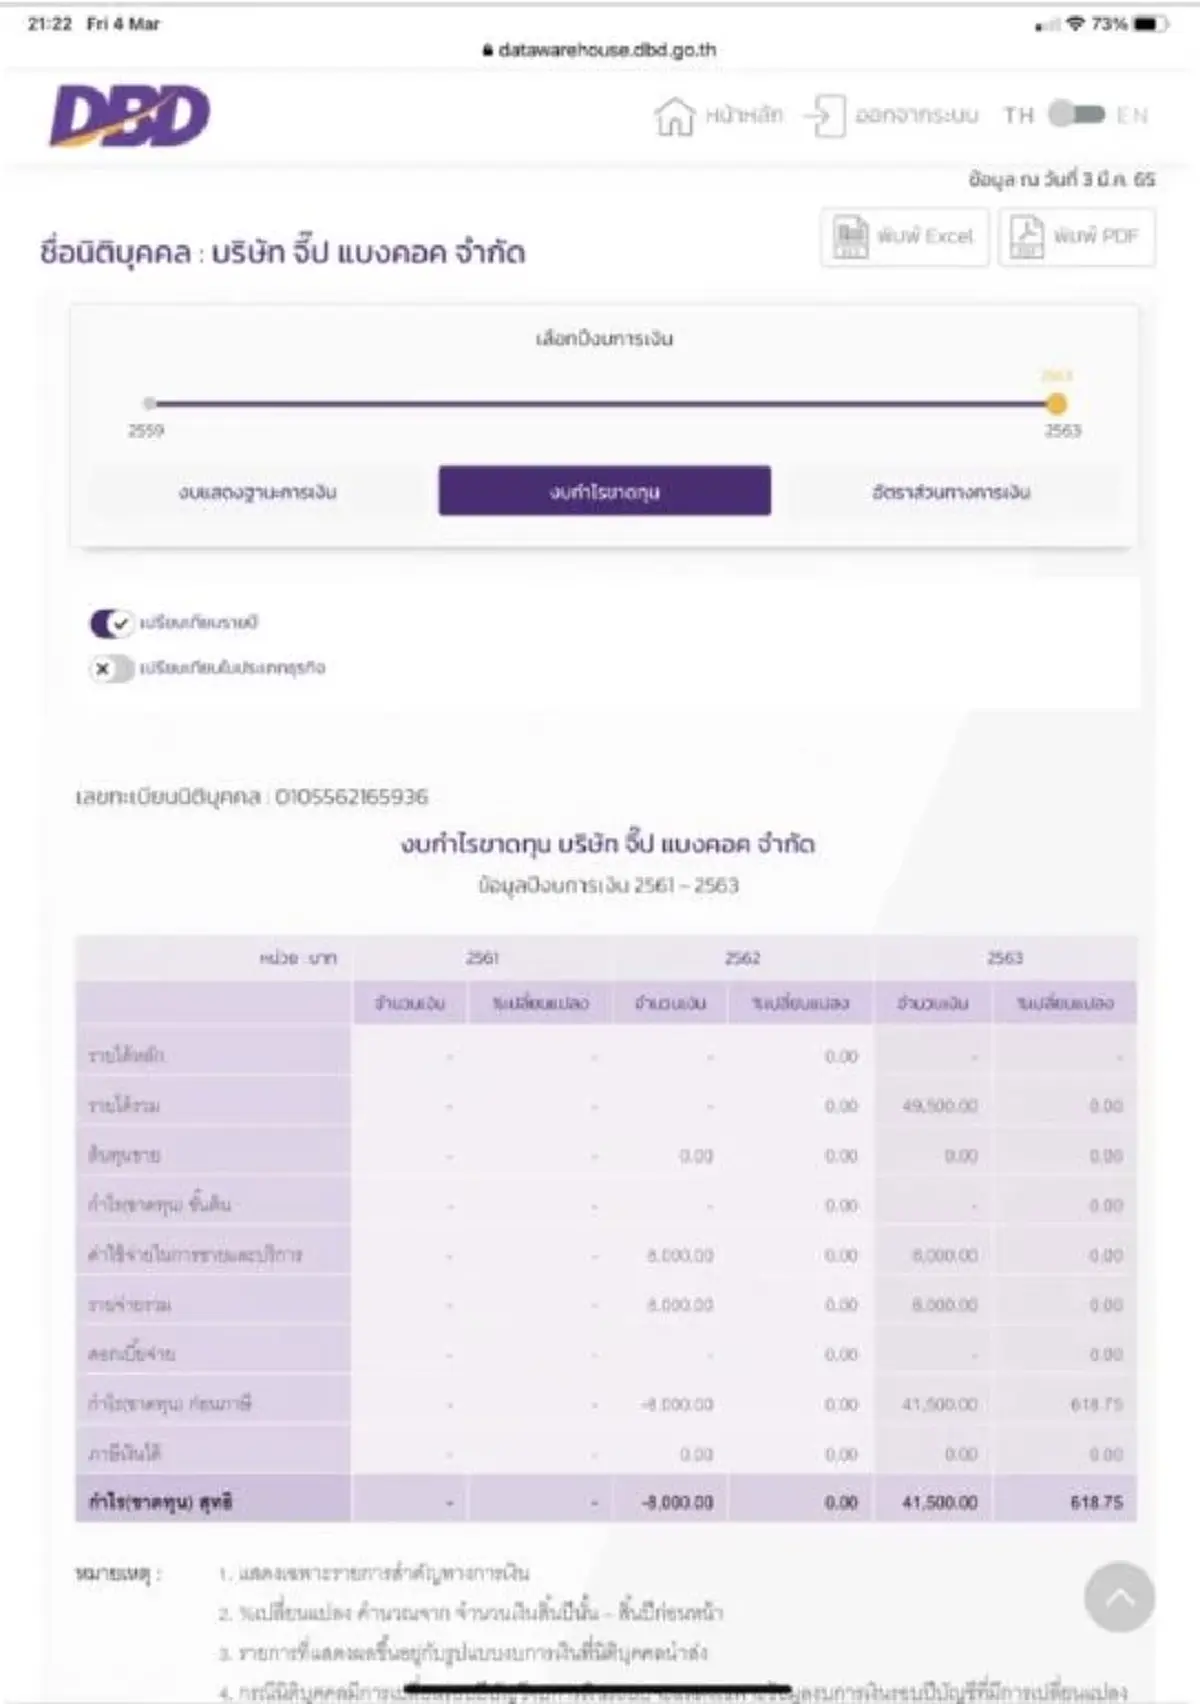Tap the battery status icon
This screenshot has width=1200, height=1704.
(1148, 24)
